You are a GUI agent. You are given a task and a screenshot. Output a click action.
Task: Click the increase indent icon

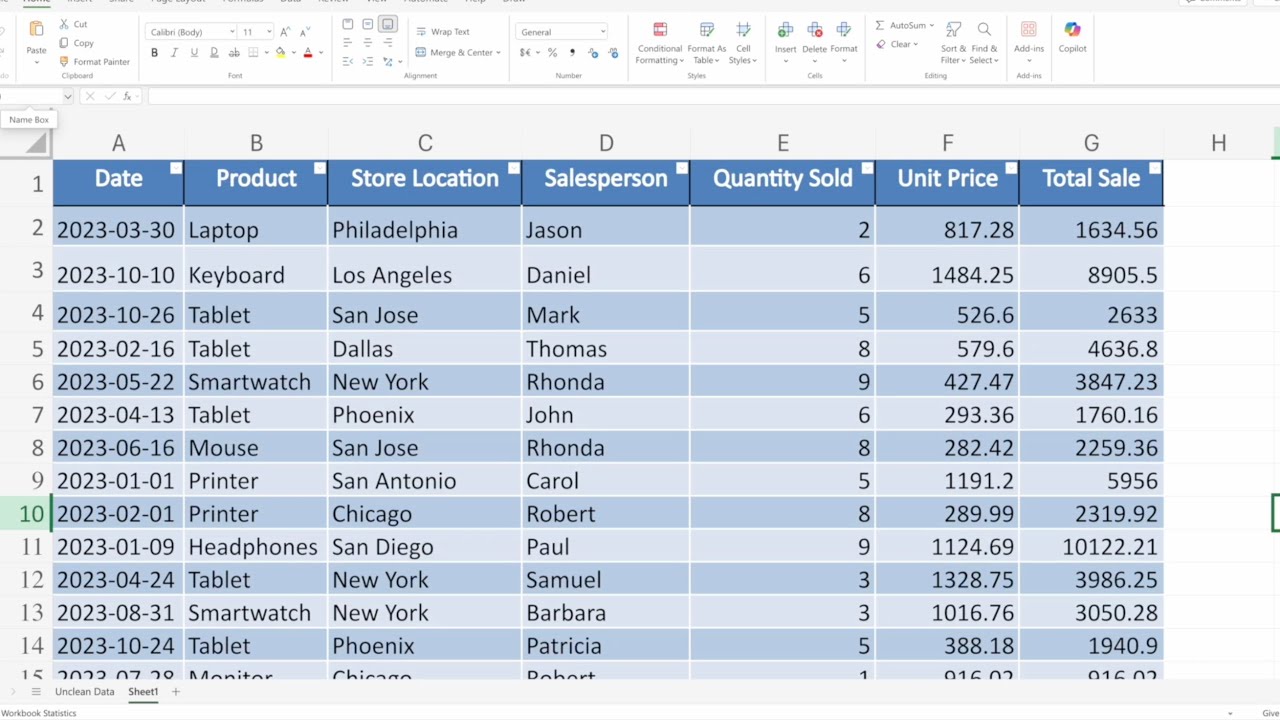(x=368, y=62)
